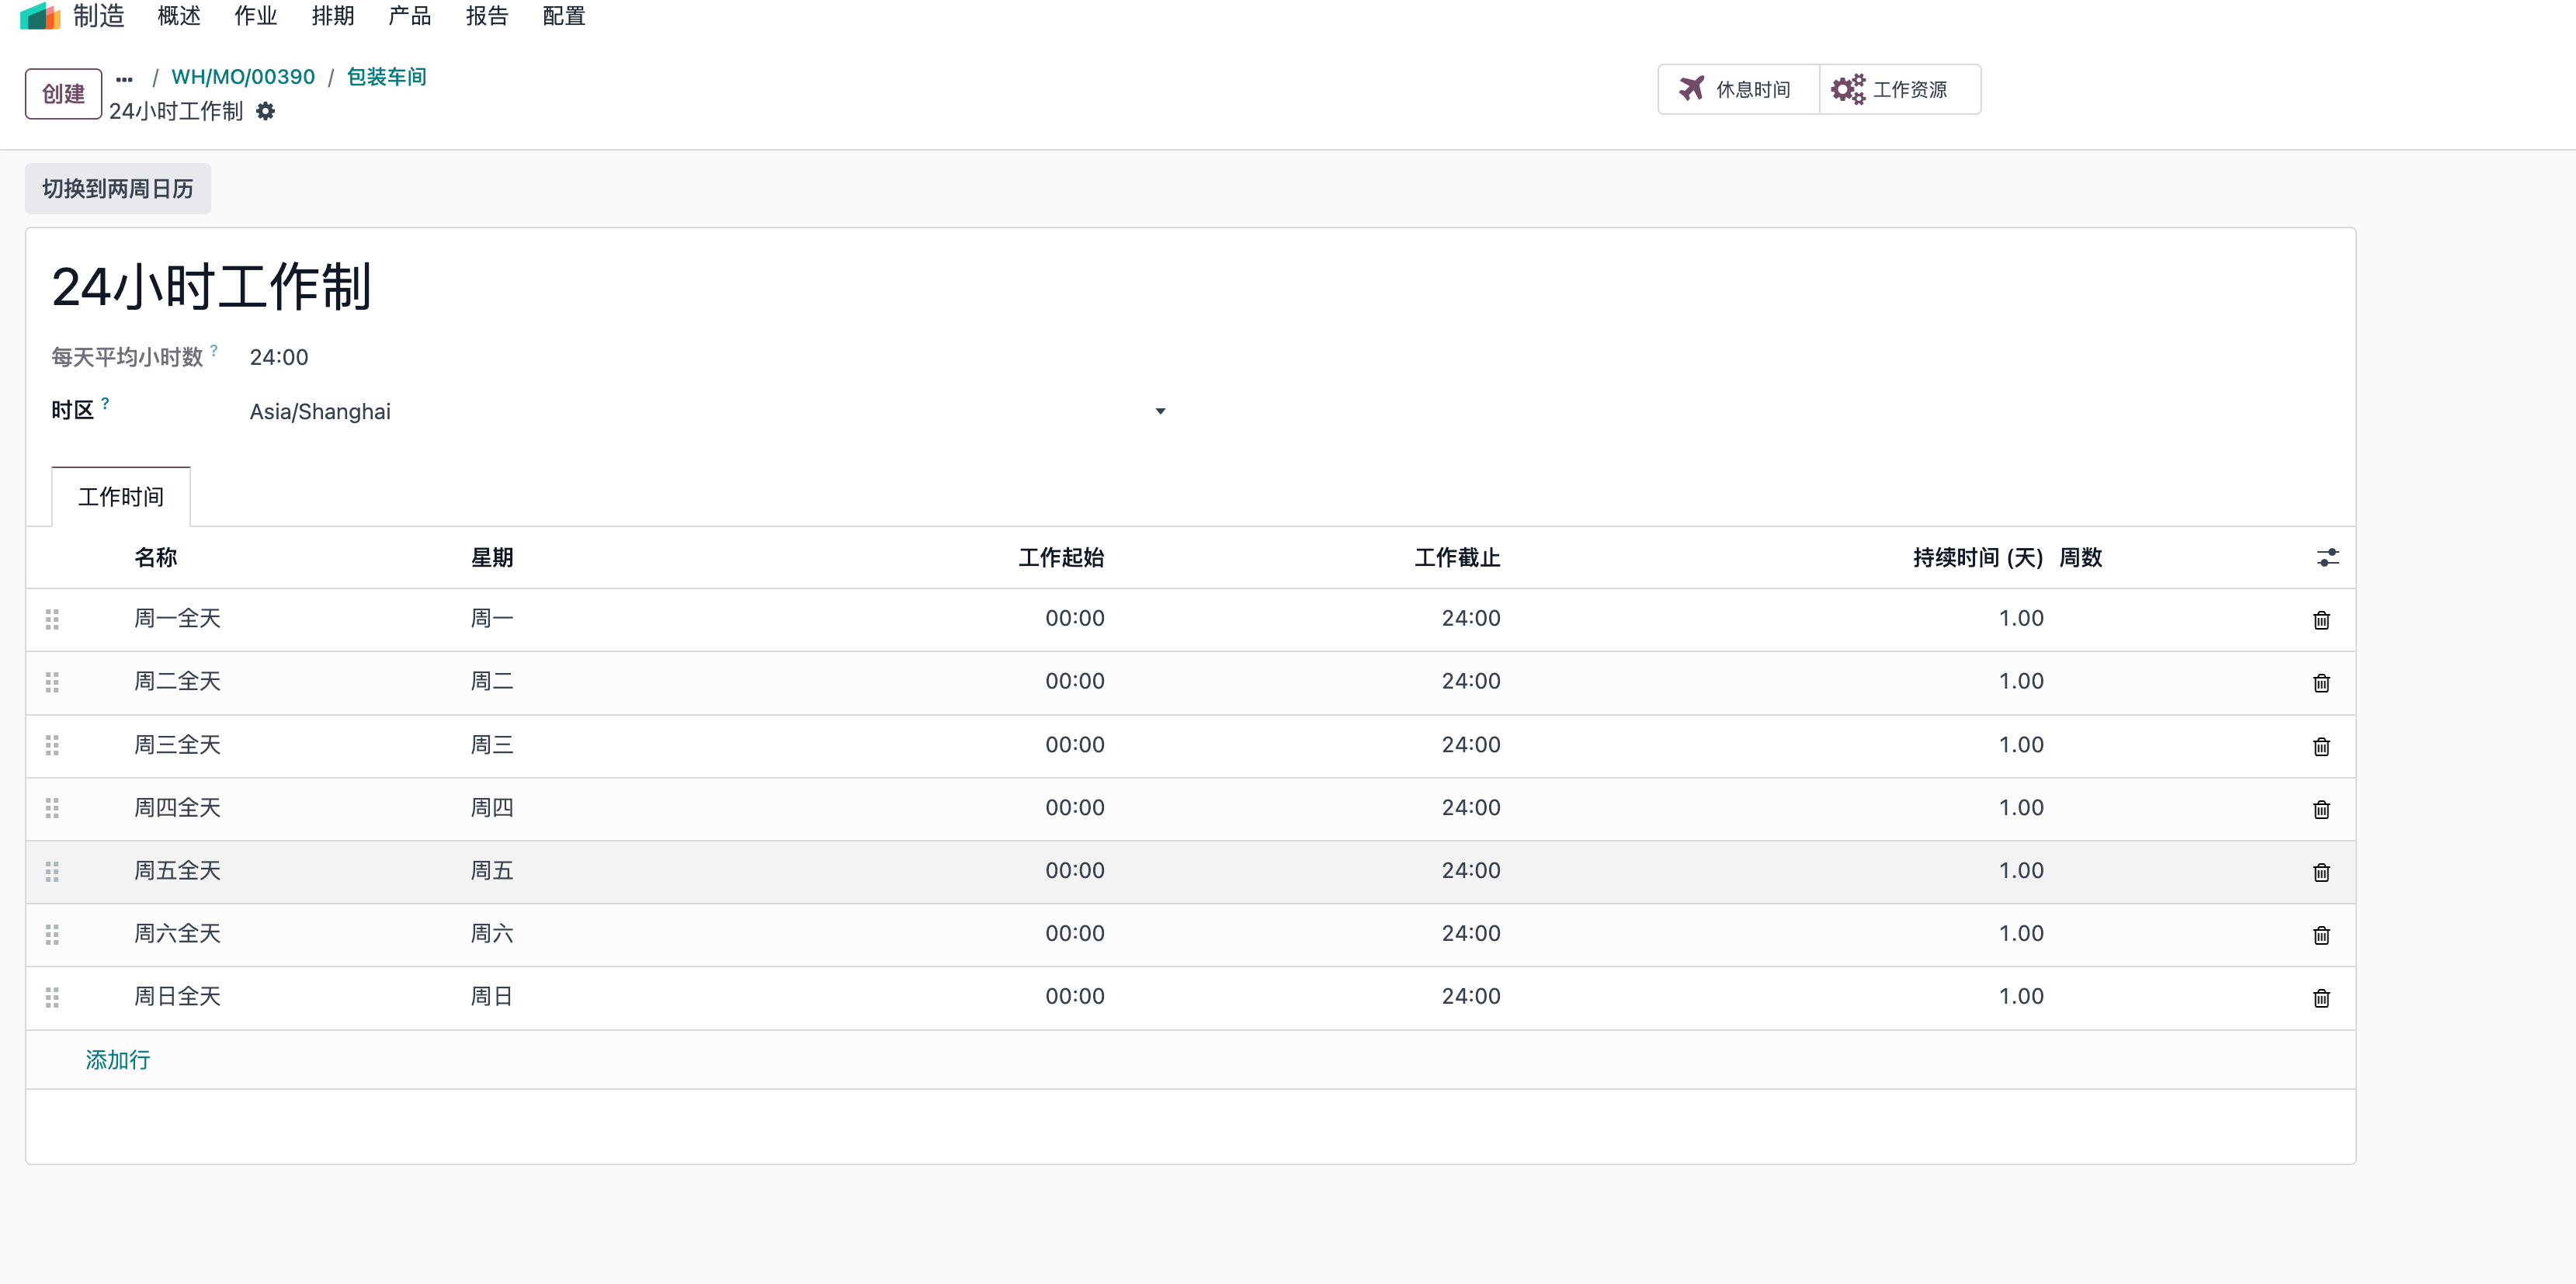Click the drag handle of 周五全天 row
Screen dimensions: 2576x1284
coord(52,871)
